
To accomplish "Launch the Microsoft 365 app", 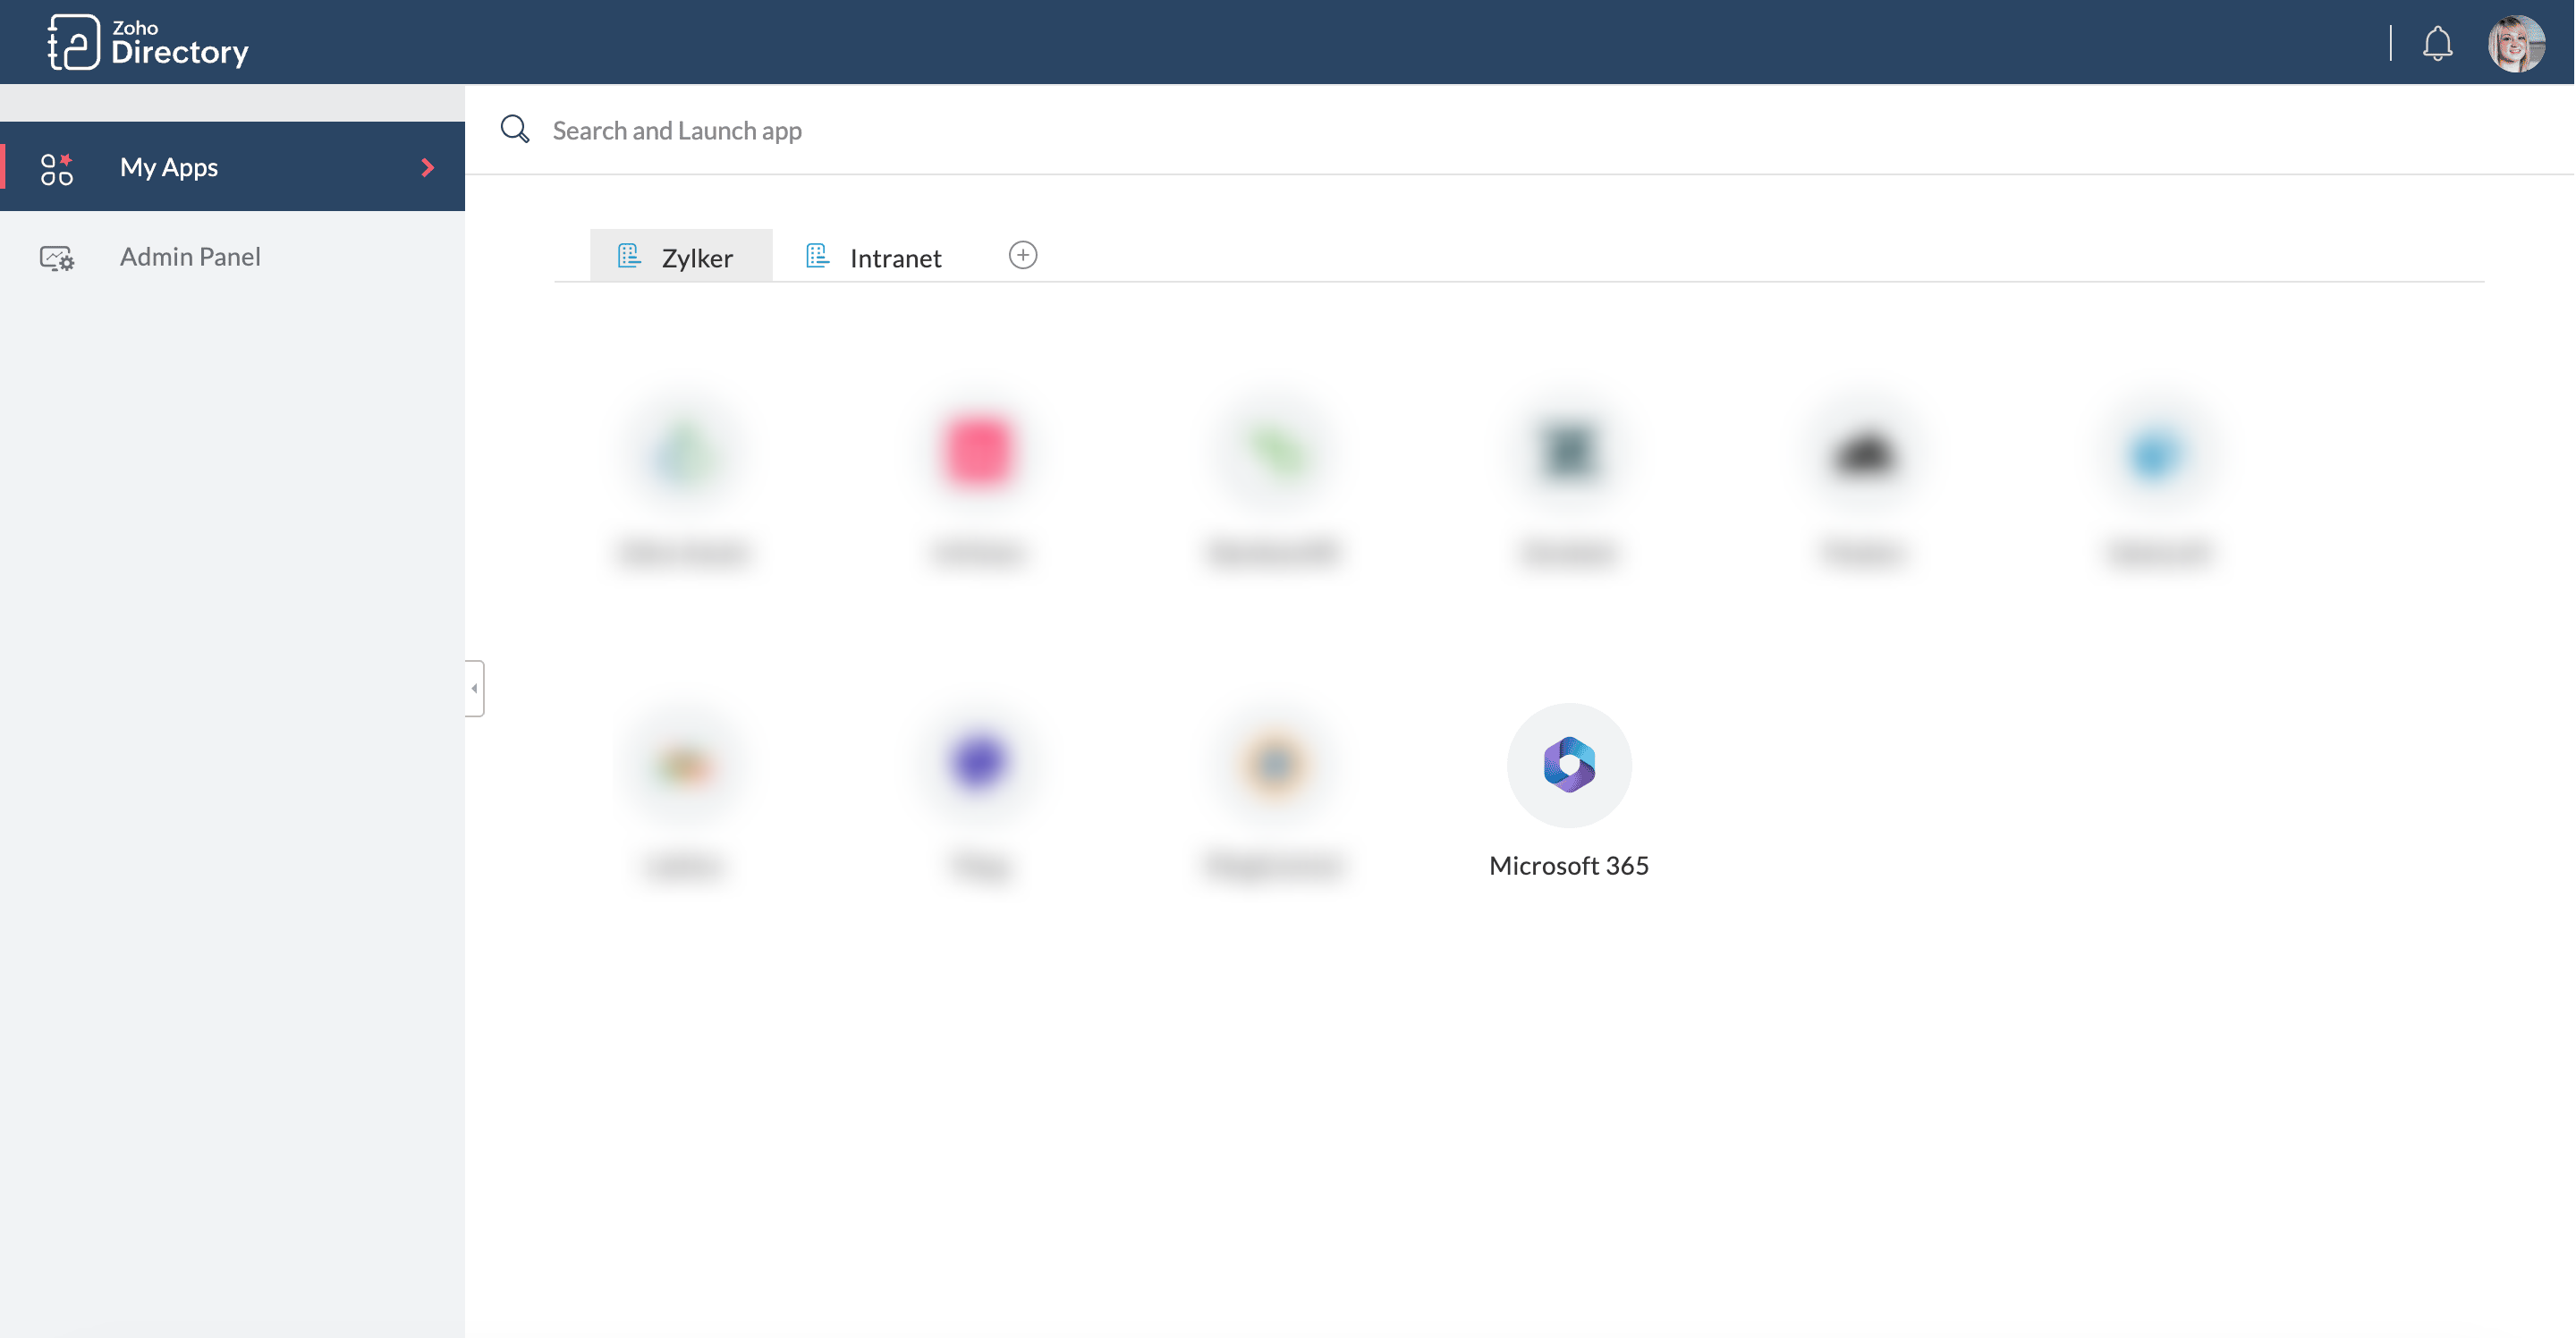I will (x=1568, y=765).
